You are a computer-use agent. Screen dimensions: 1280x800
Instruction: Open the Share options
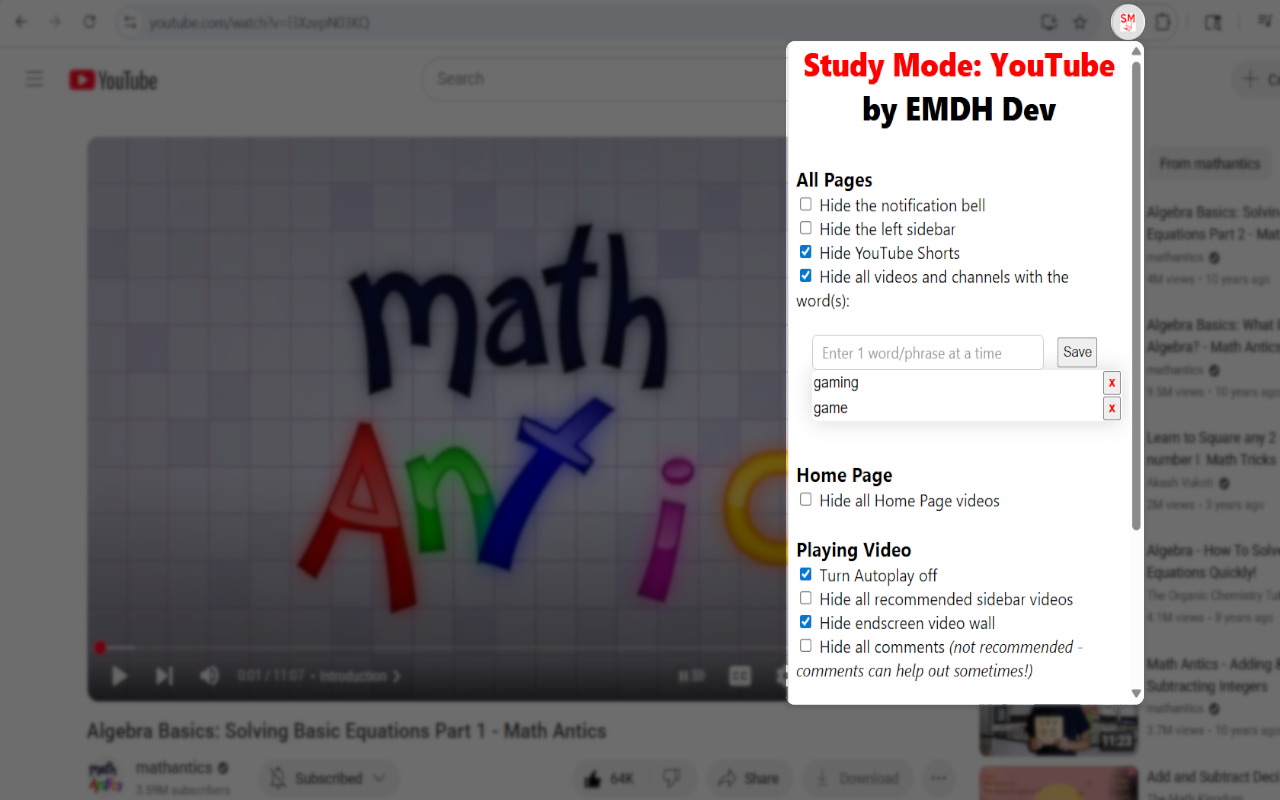(x=749, y=777)
